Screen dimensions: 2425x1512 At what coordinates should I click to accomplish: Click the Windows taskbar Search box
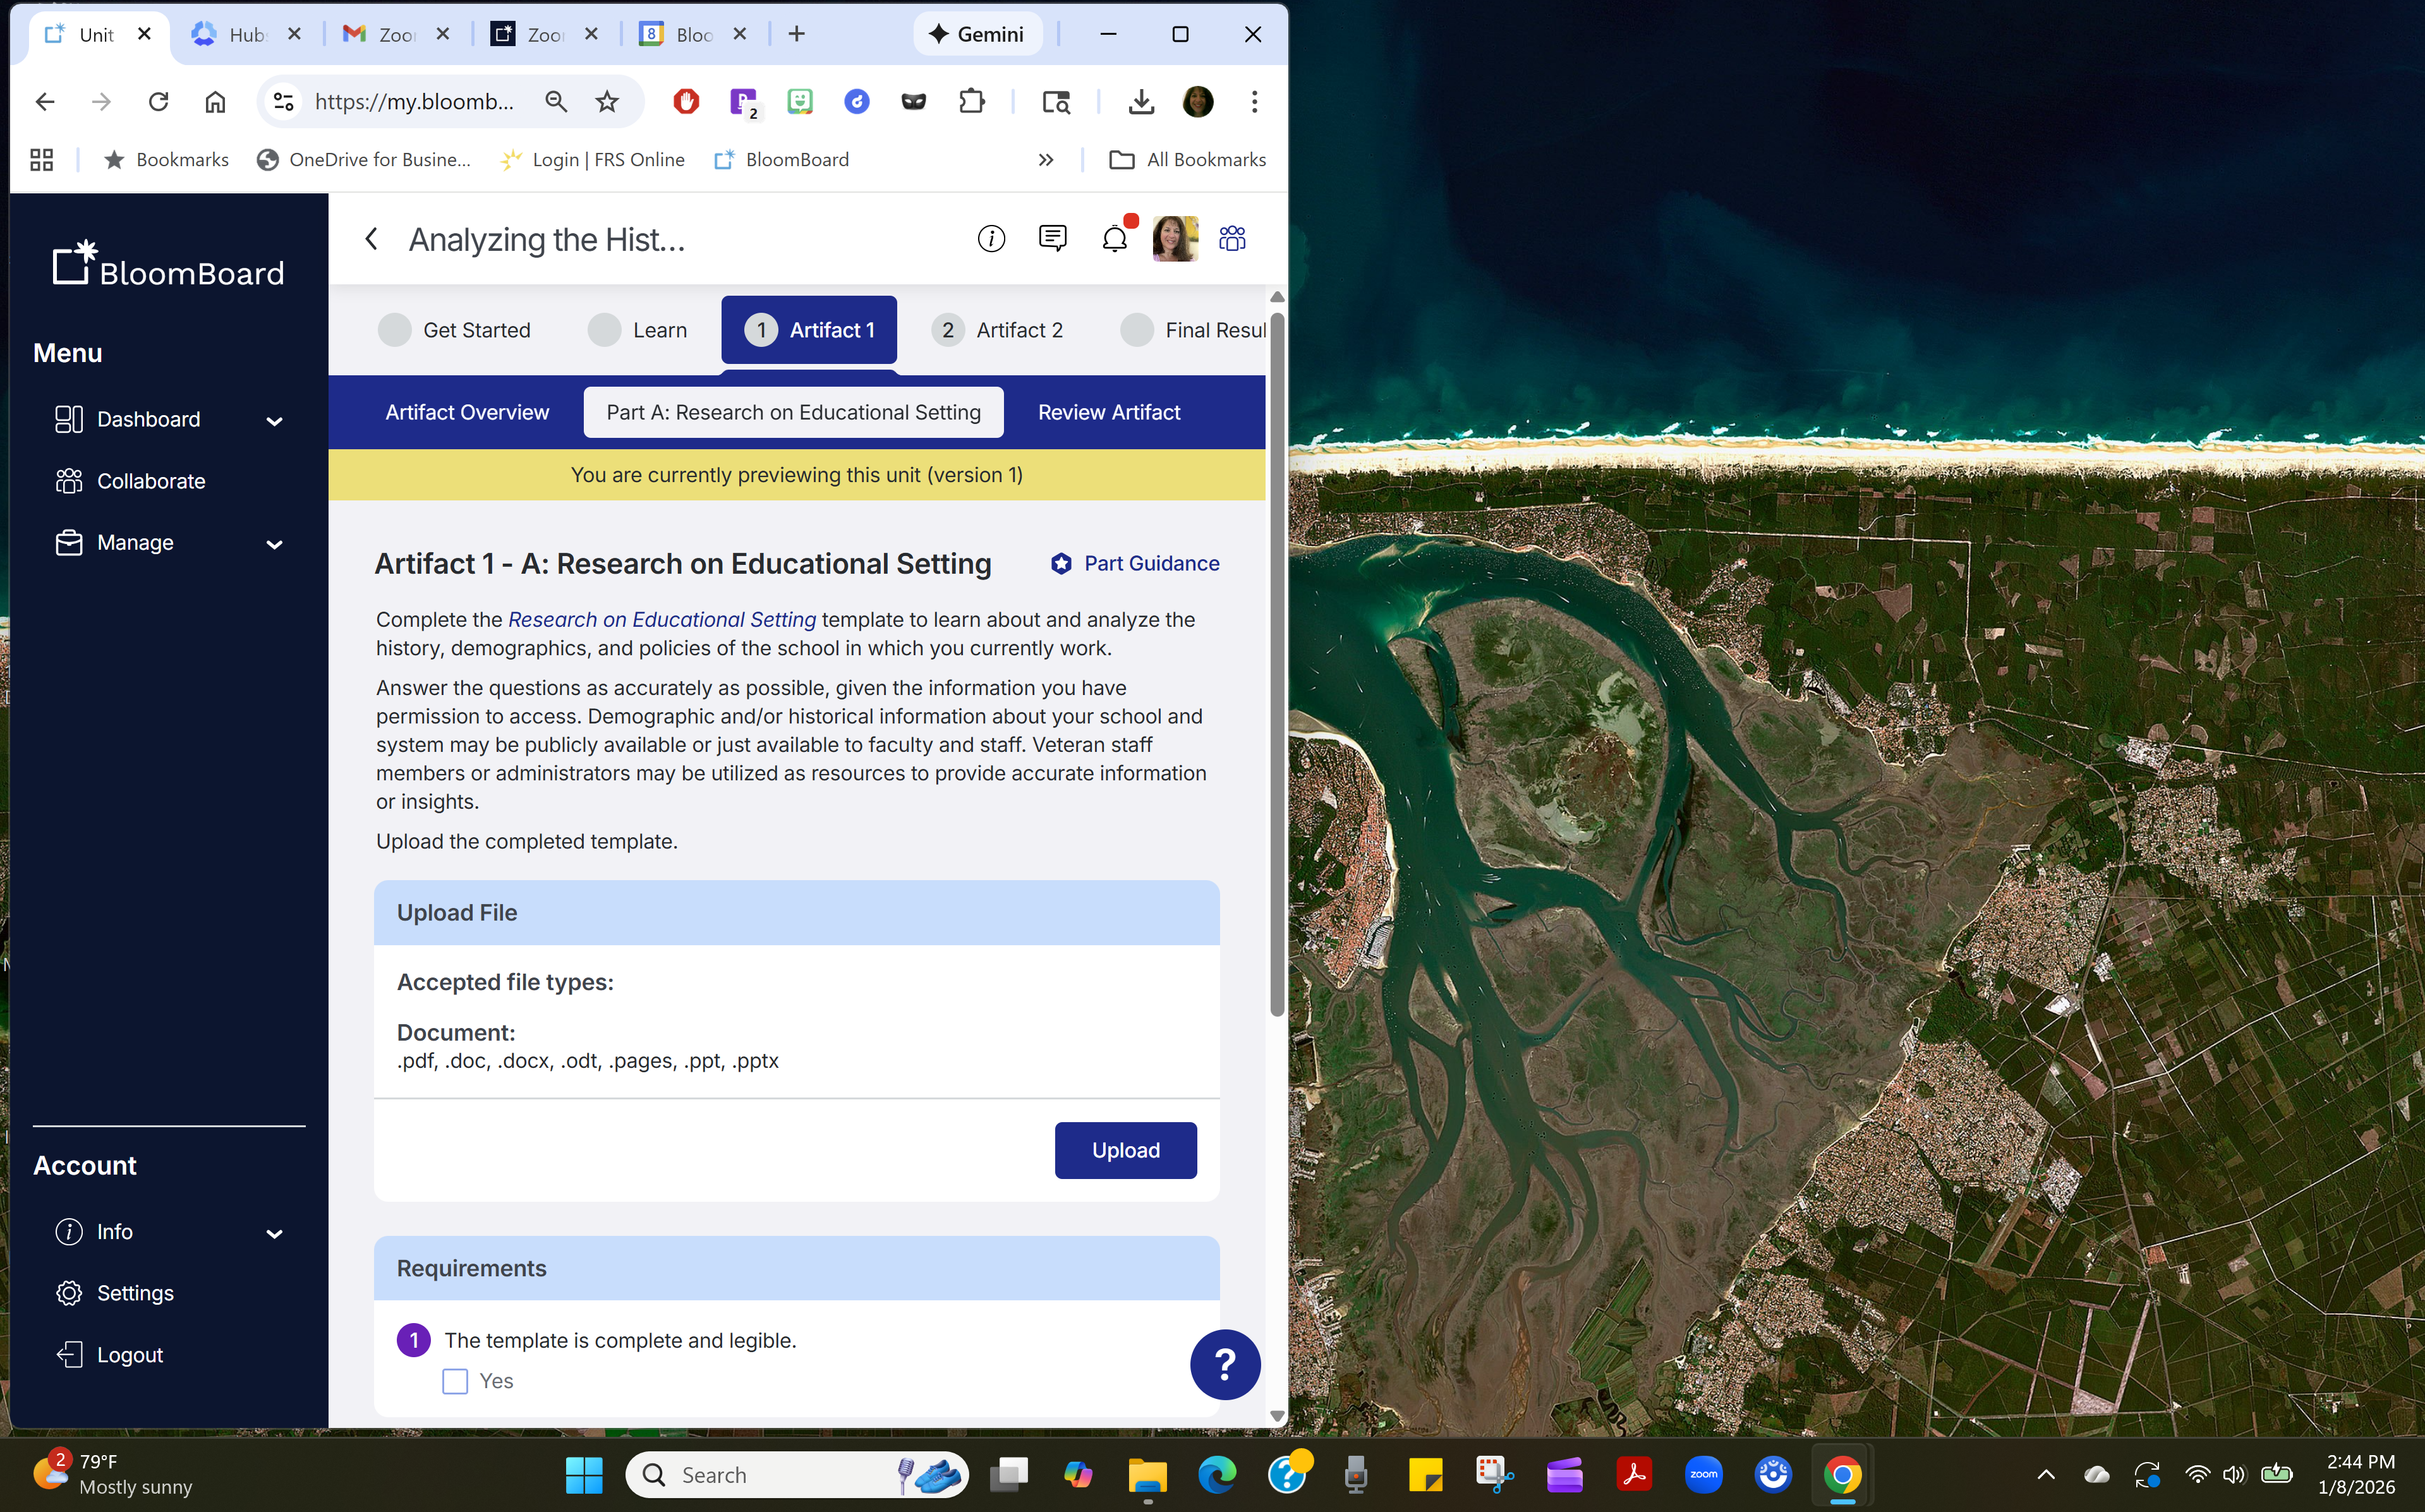[x=796, y=1474]
